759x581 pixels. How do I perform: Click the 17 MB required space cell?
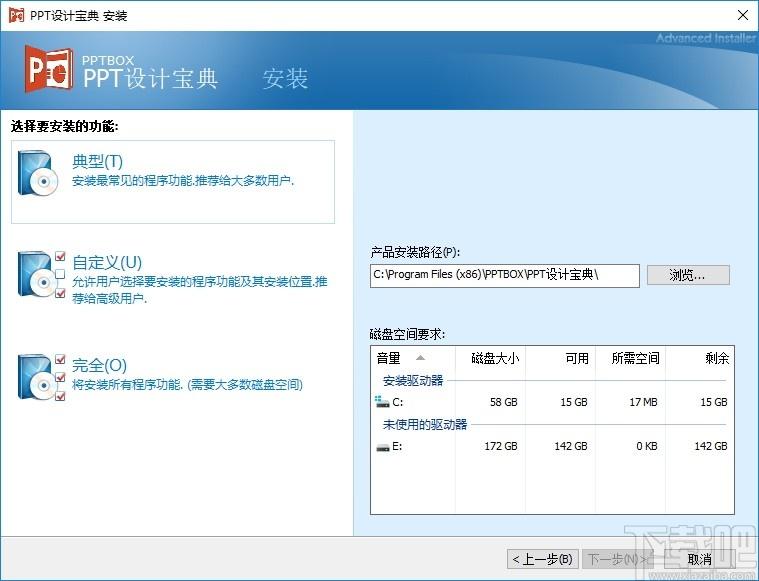point(643,402)
